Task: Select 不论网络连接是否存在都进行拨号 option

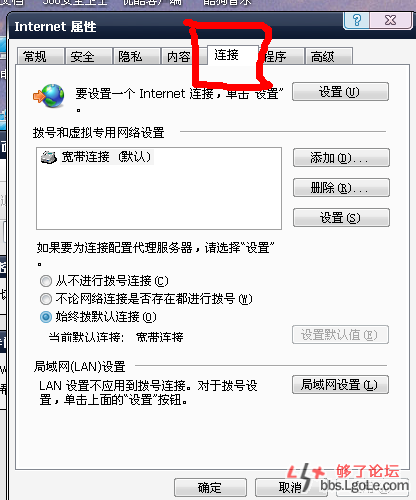Action: [x=46, y=299]
